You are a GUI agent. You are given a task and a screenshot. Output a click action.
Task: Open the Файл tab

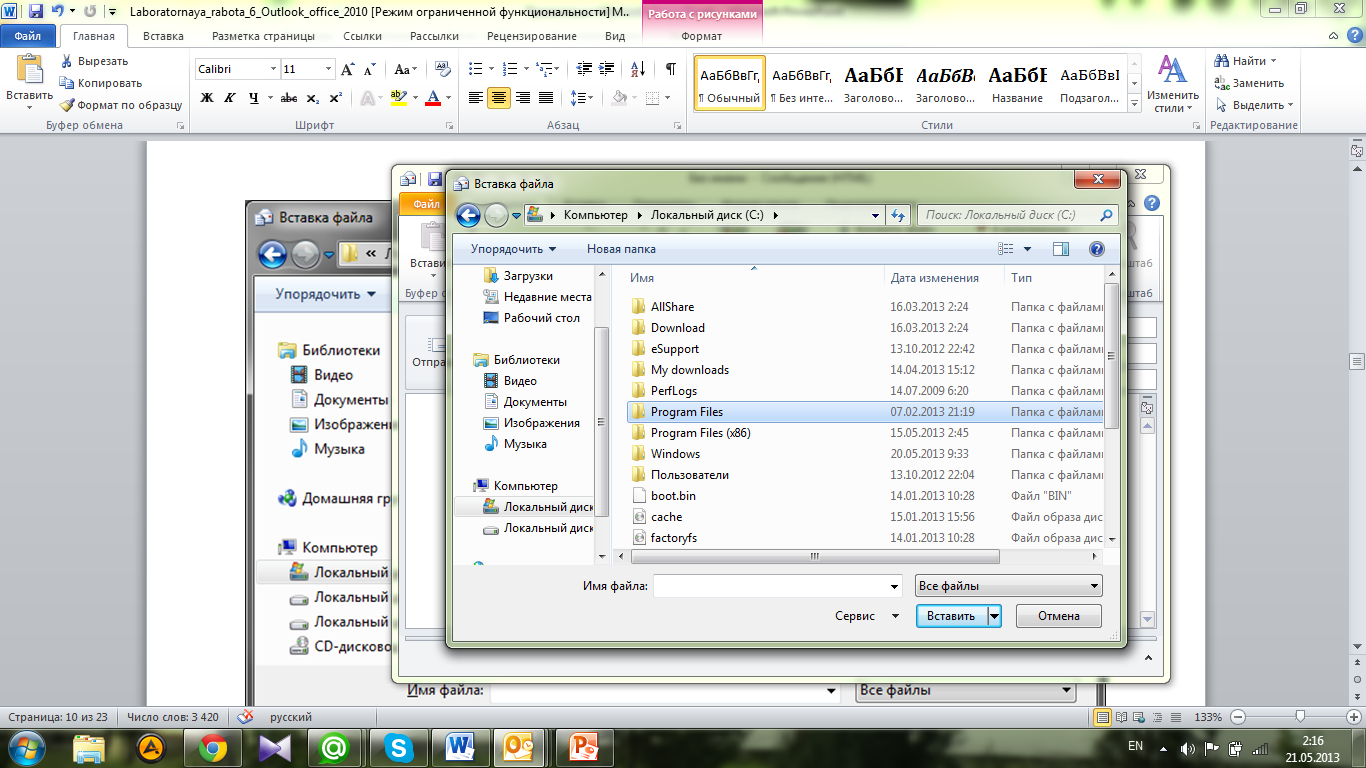pos(28,36)
